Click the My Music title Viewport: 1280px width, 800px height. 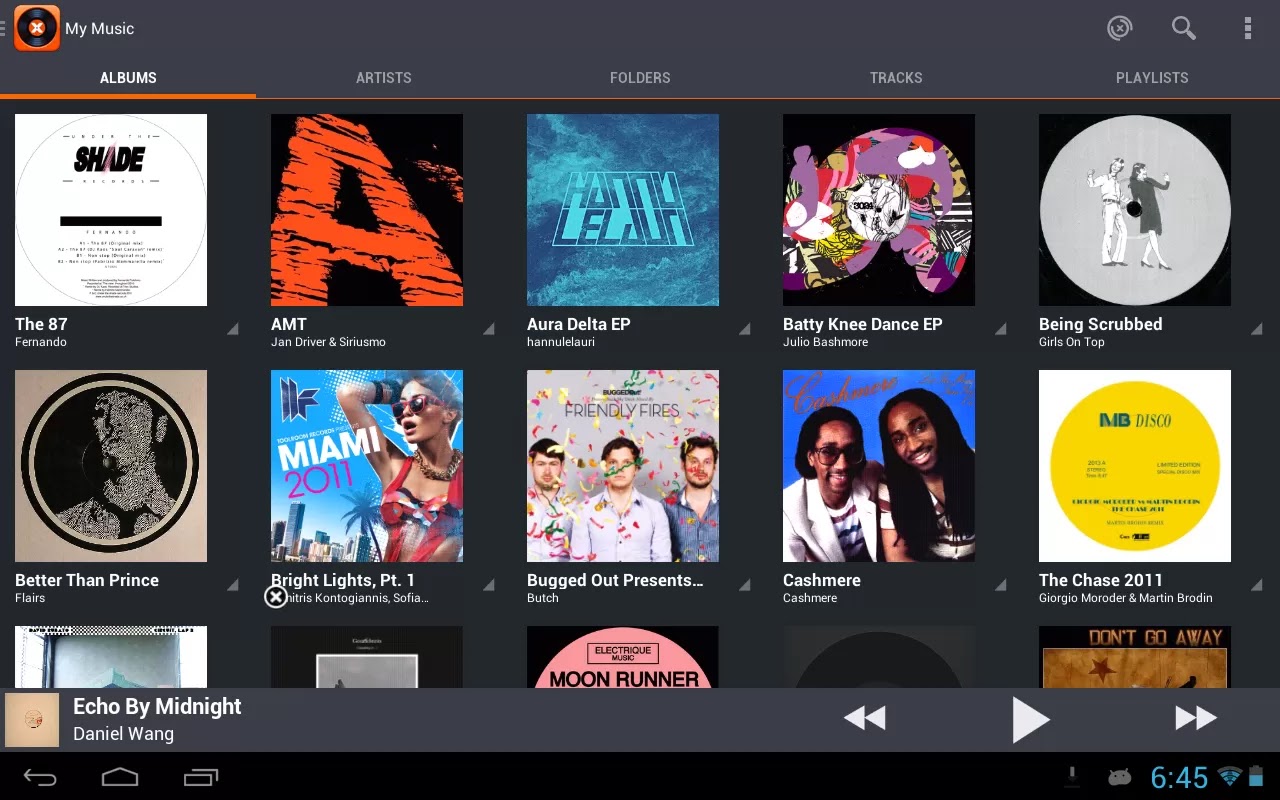point(99,29)
